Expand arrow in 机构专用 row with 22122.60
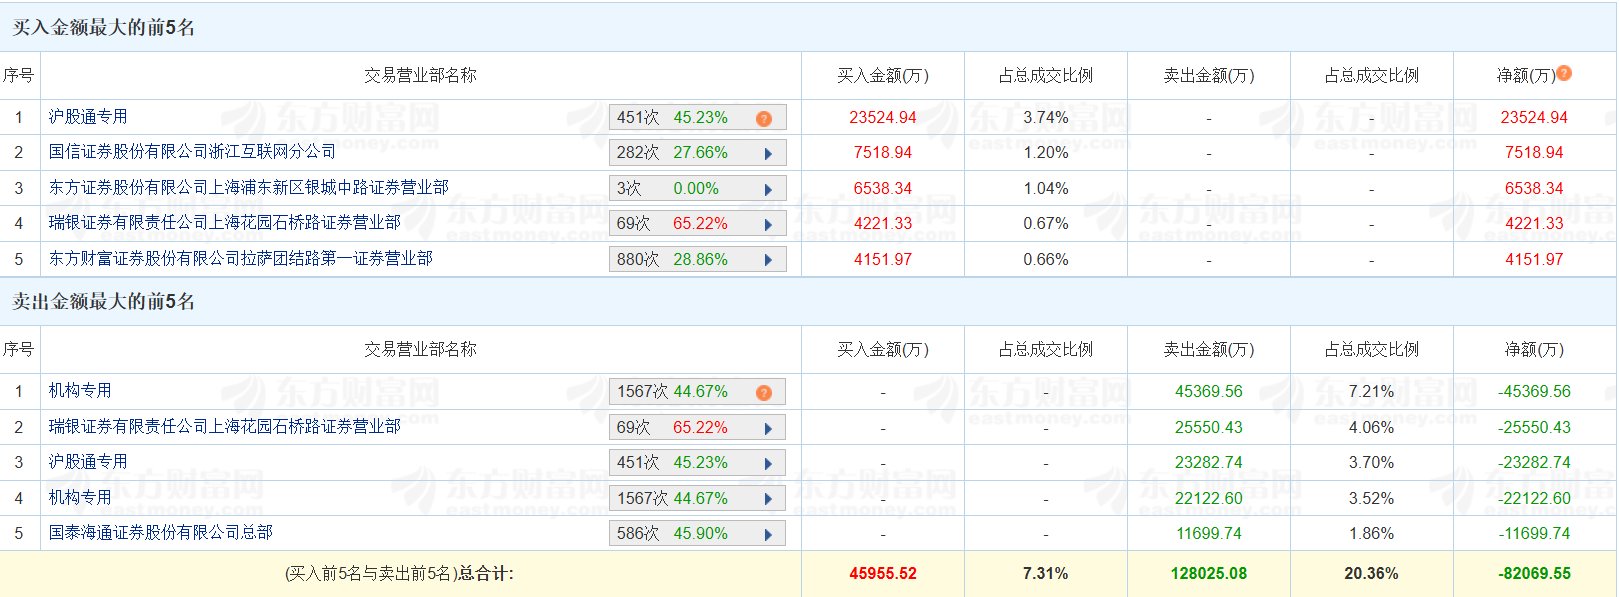1620x597 pixels. tap(768, 499)
